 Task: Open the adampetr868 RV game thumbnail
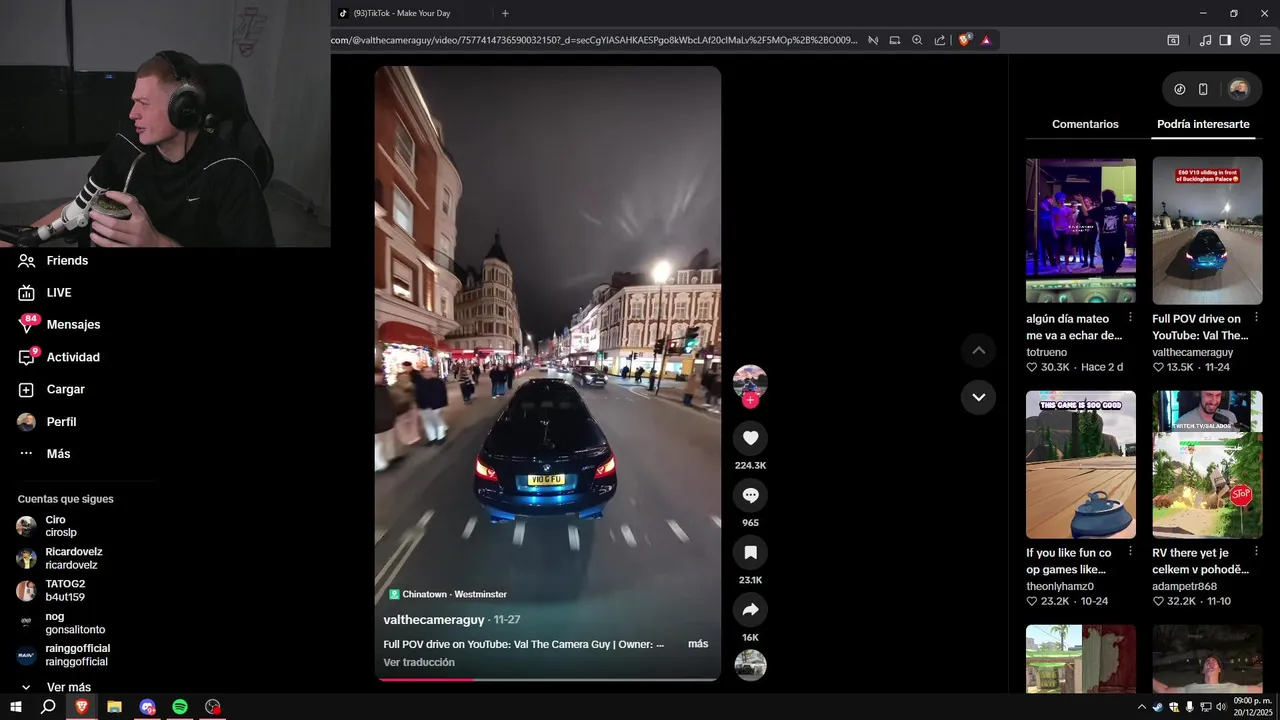pos(1207,465)
